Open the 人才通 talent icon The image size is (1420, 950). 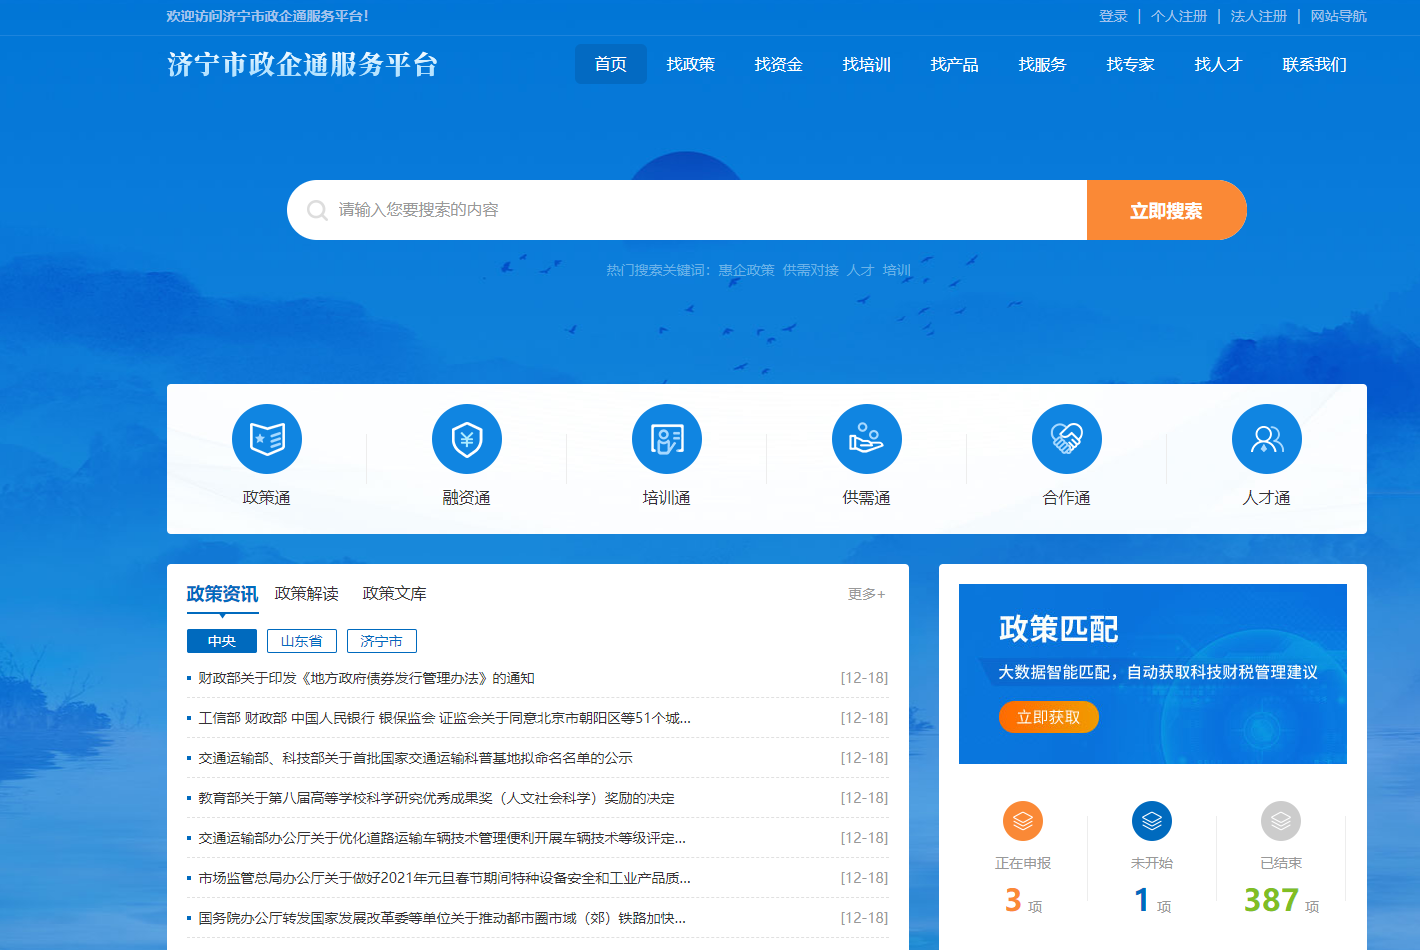click(x=1267, y=439)
